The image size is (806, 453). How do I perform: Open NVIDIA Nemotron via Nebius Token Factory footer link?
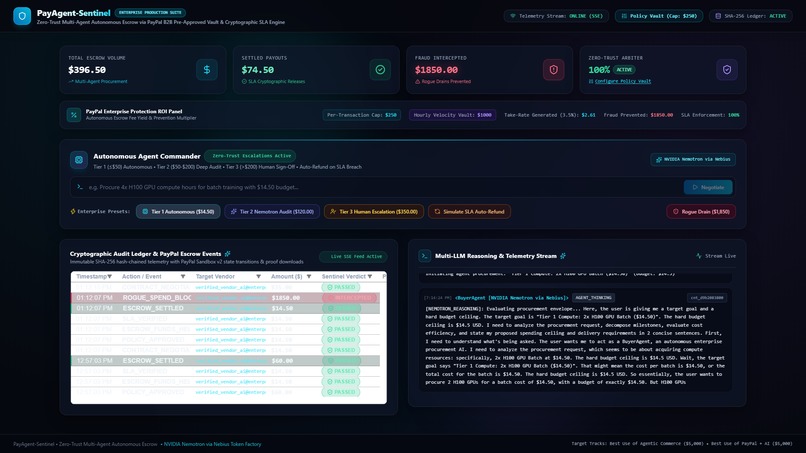[212, 444]
